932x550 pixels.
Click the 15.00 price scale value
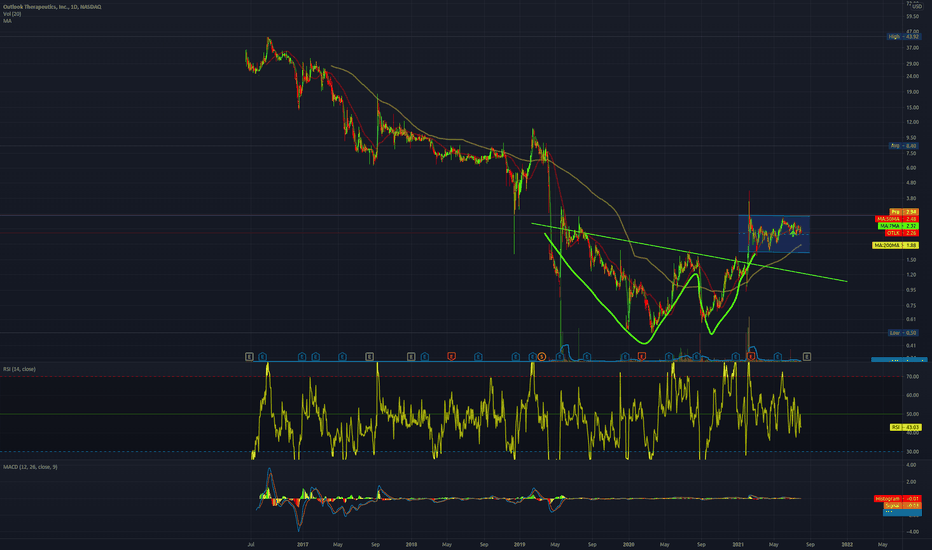pos(912,108)
